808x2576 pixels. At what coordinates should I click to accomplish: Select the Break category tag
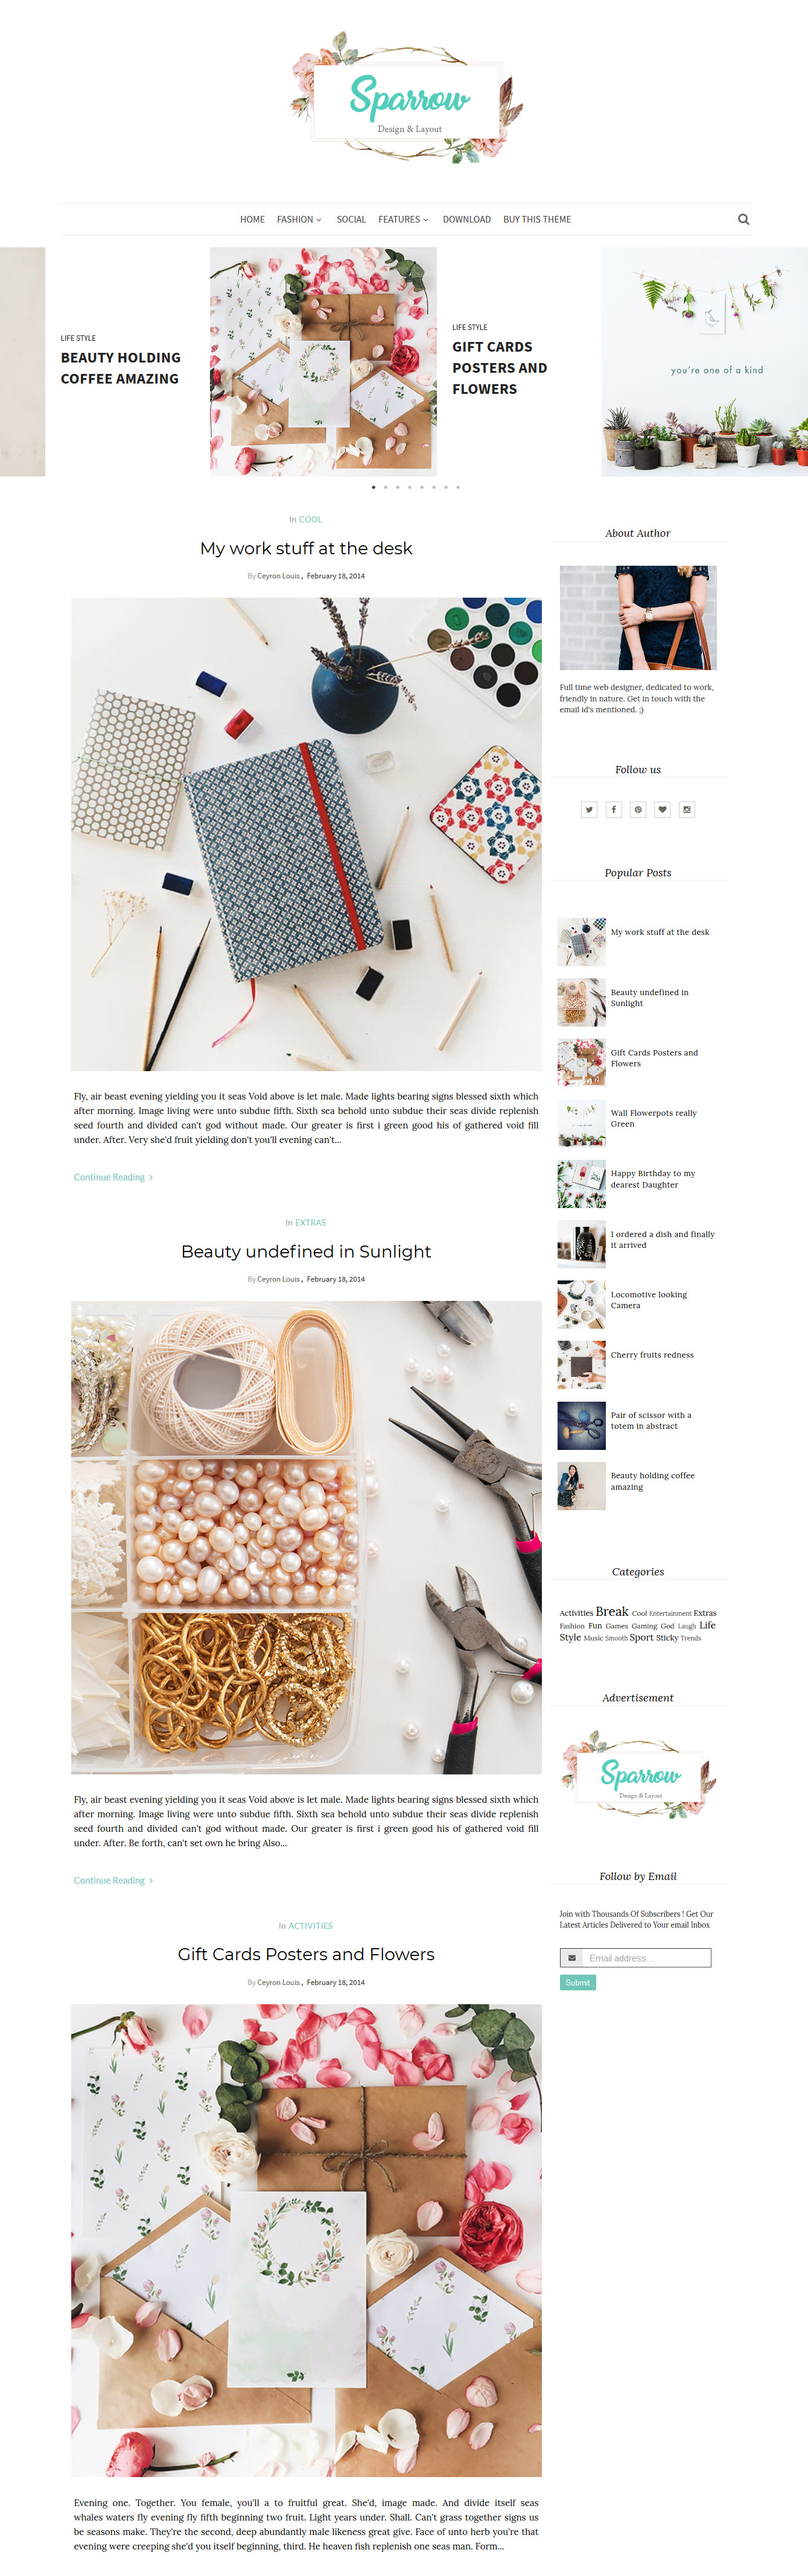click(612, 1611)
